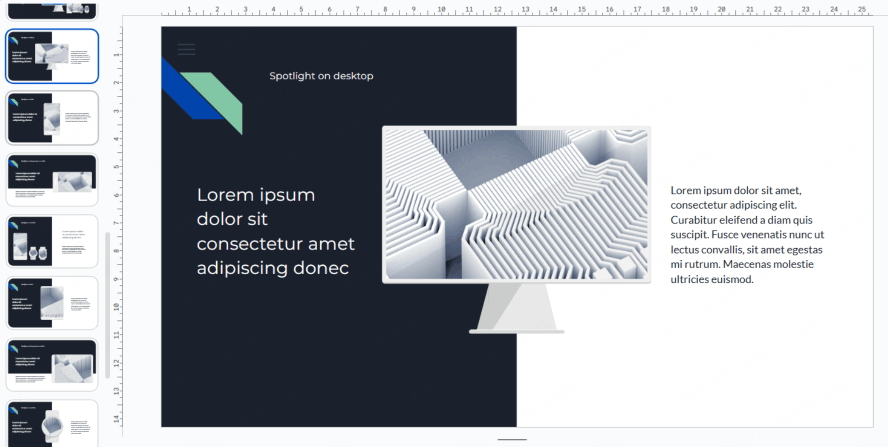Open the currently selected slide thumbnail
888x448 pixels.
point(52,56)
